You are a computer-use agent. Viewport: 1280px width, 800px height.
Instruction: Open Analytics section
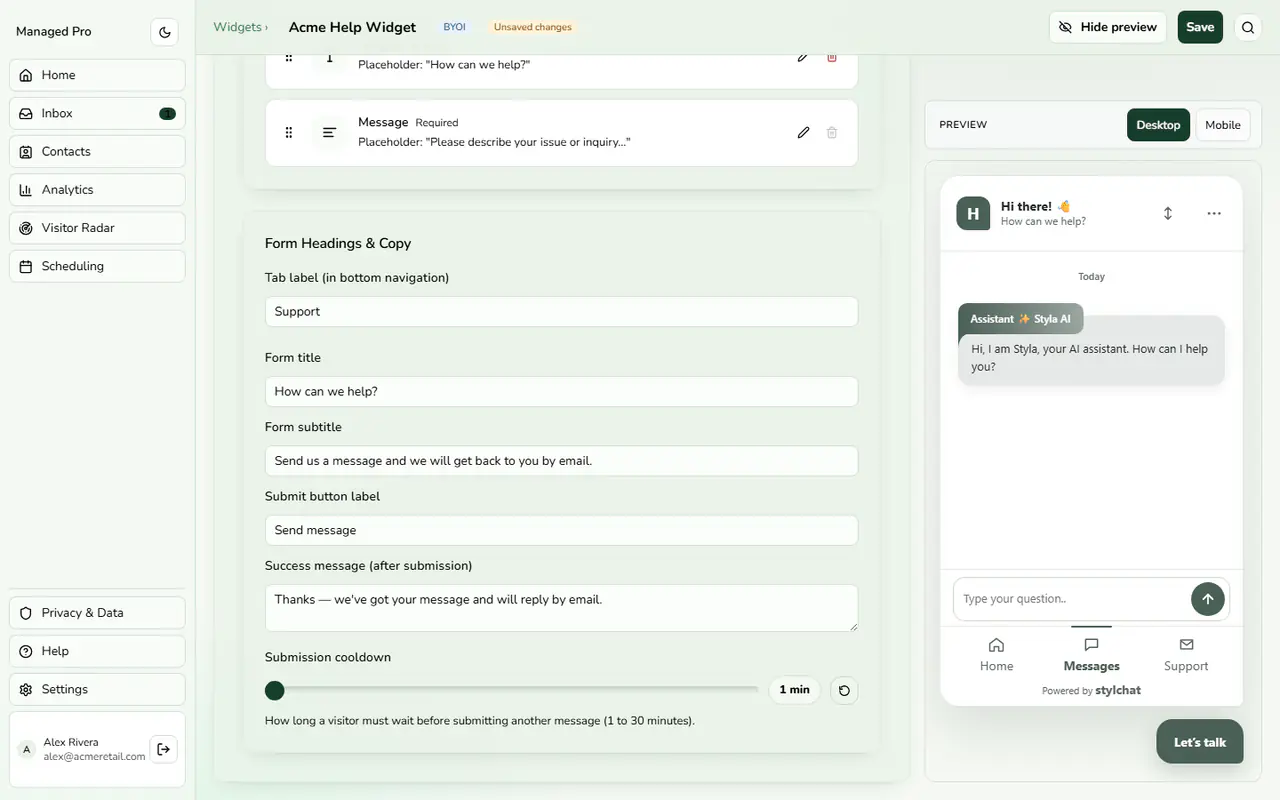(x=97, y=190)
